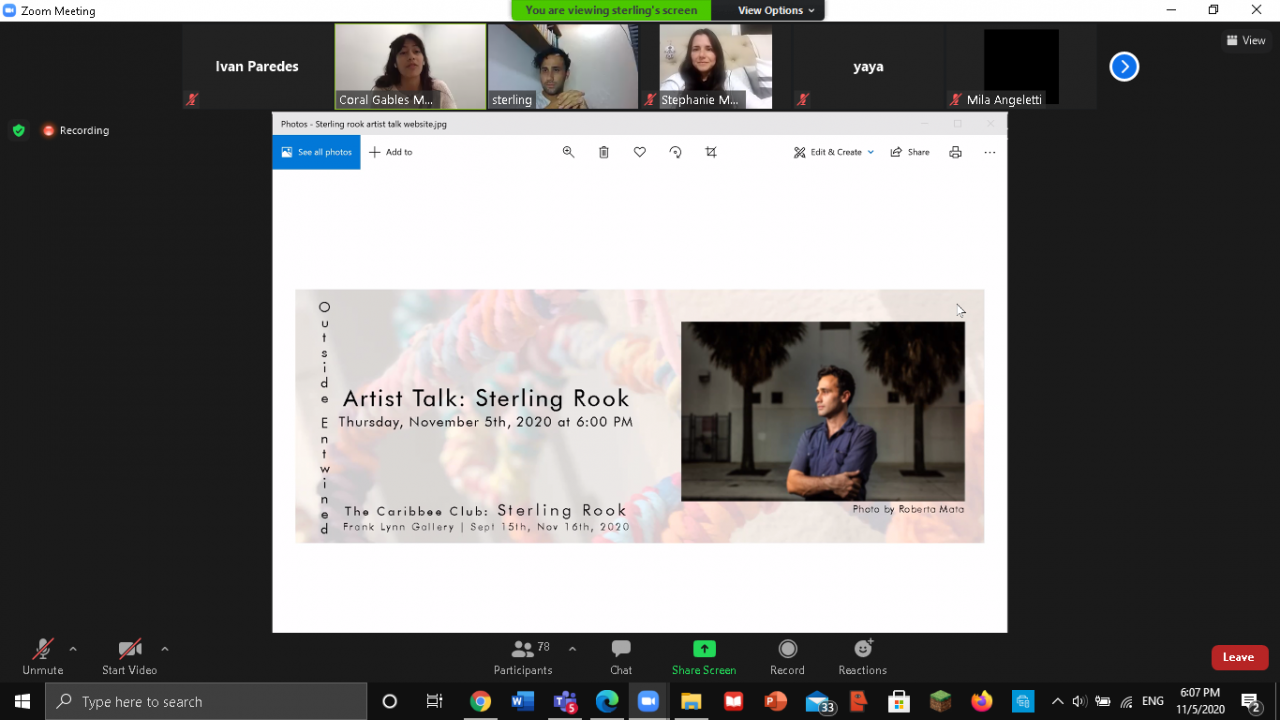Expand video options next to Start Video
Image resolution: width=1280 pixels, height=720 pixels.
(x=165, y=649)
